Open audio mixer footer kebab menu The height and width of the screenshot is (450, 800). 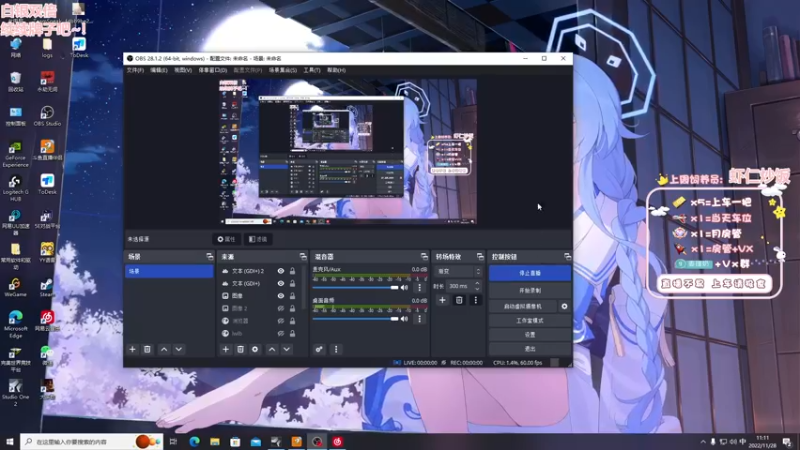pos(336,349)
